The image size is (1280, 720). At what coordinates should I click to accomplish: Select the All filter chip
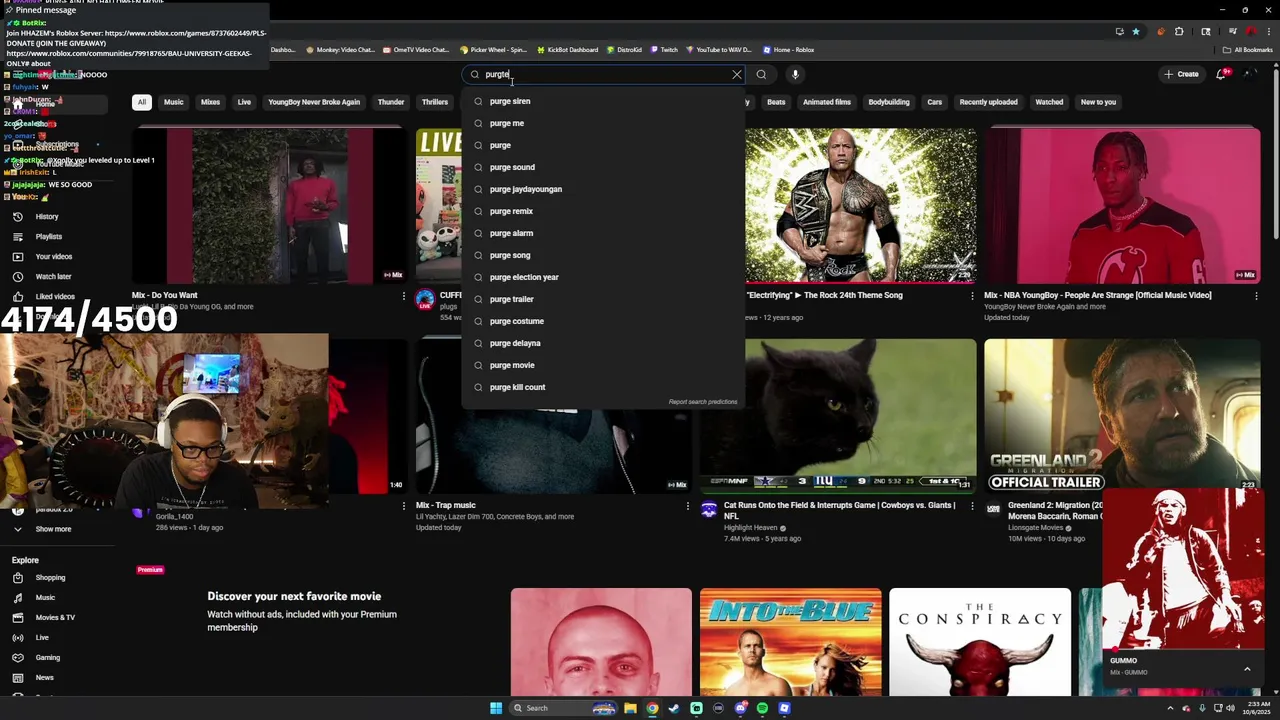coord(142,102)
